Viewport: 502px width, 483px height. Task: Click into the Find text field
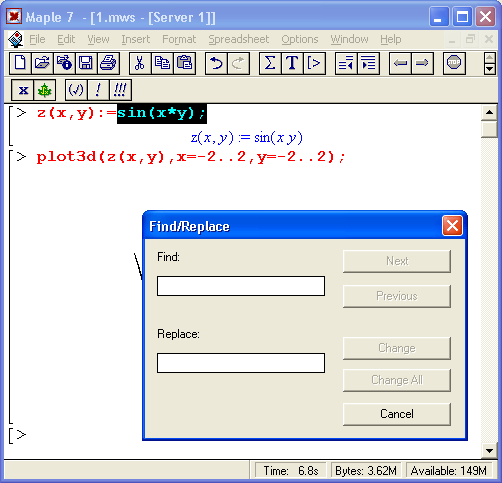(x=241, y=286)
